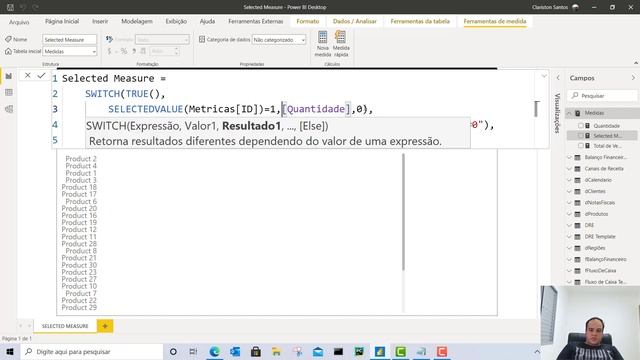Open the Ferramentas da tabela tab
The image size is (640, 360).
[420, 21]
